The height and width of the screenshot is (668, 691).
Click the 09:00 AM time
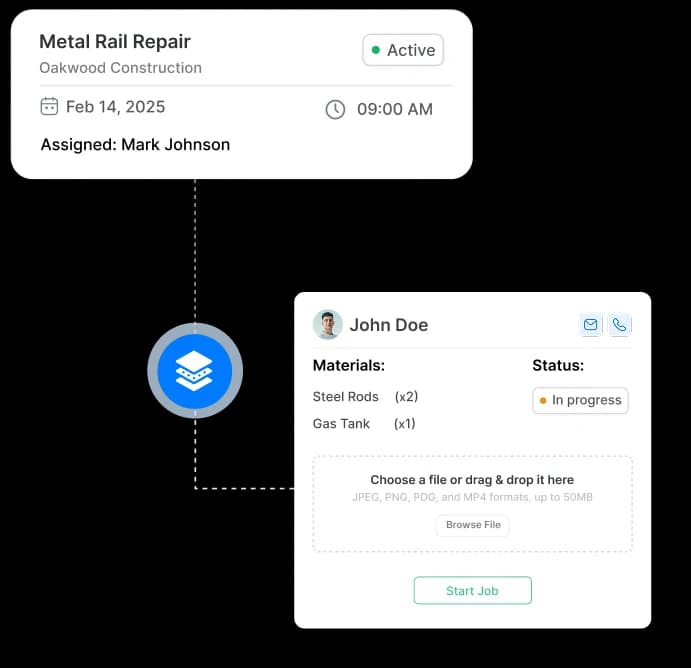pyautogui.click(x=395, y=109)
